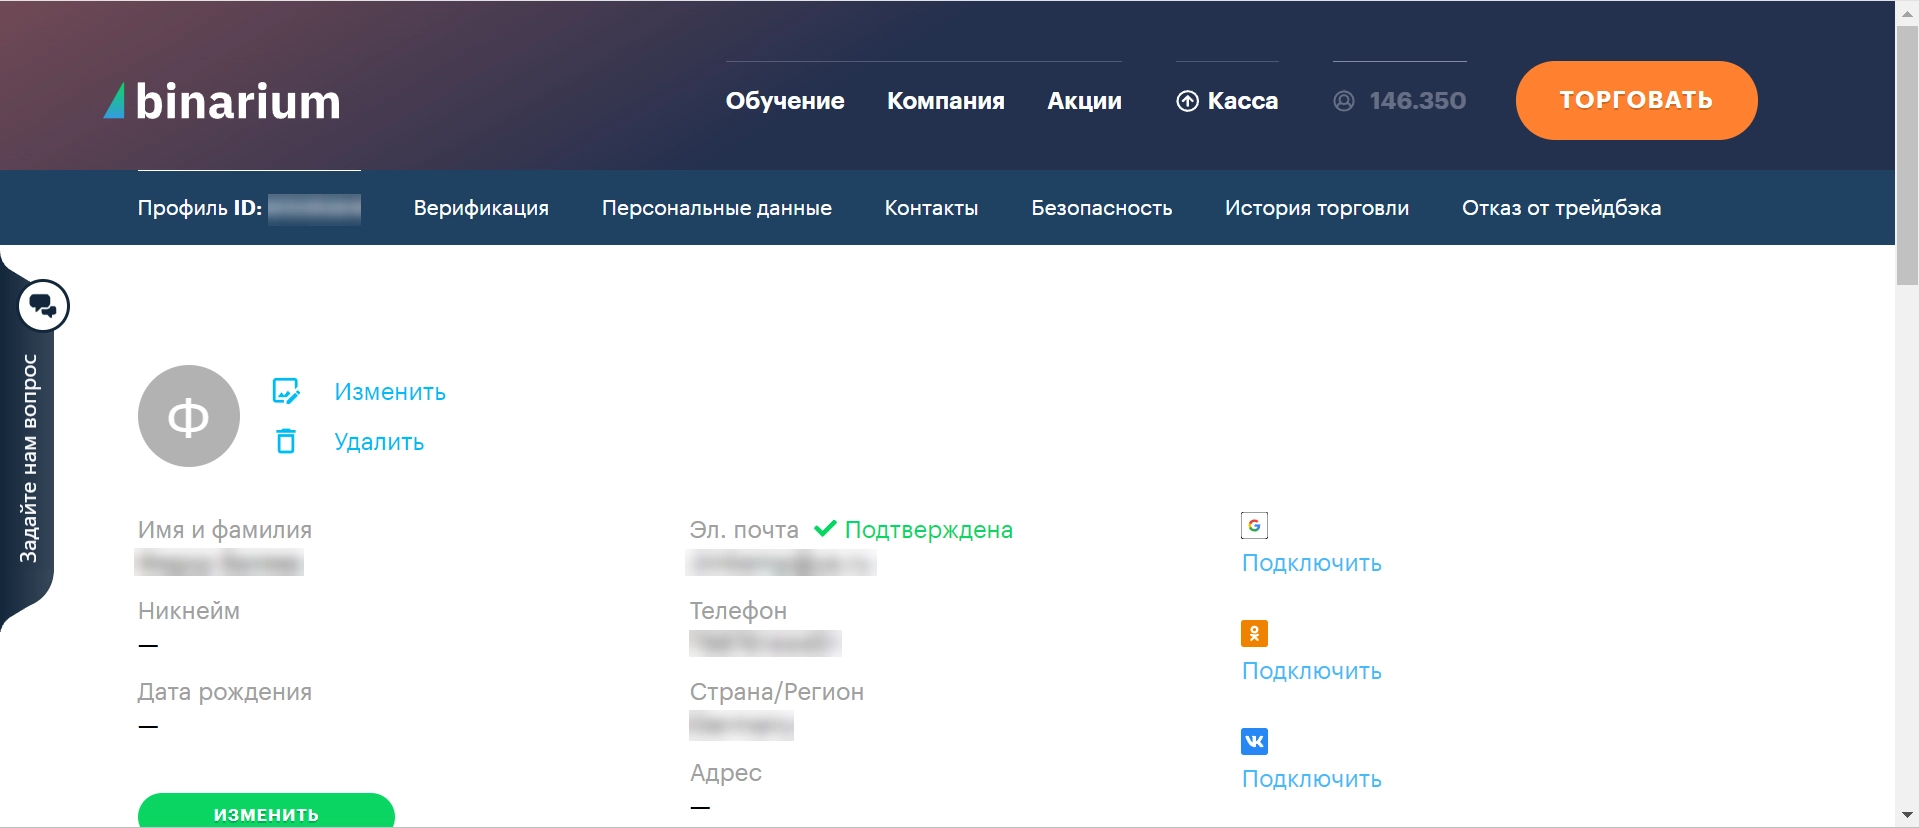Screen dimensions: 1919x828
Task: Click the Касса deposit arrow icon
Action: (1187, 101)
